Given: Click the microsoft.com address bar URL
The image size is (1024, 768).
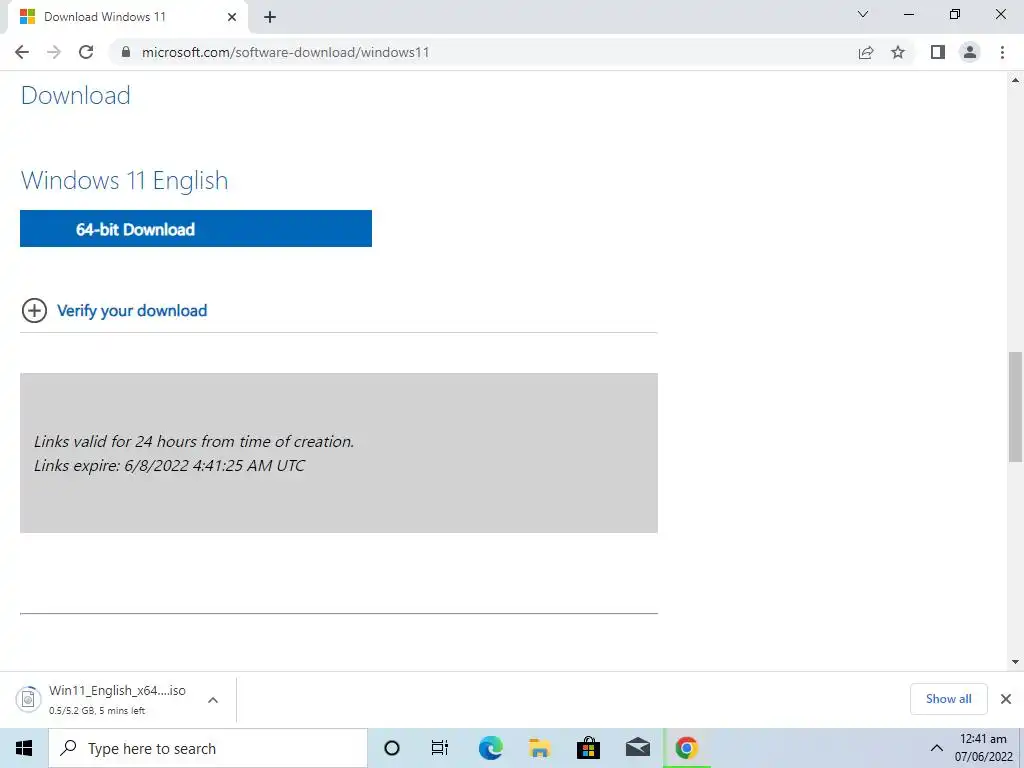Looking at the screenshot, I should pyautogui.click(x=285, y=52).
